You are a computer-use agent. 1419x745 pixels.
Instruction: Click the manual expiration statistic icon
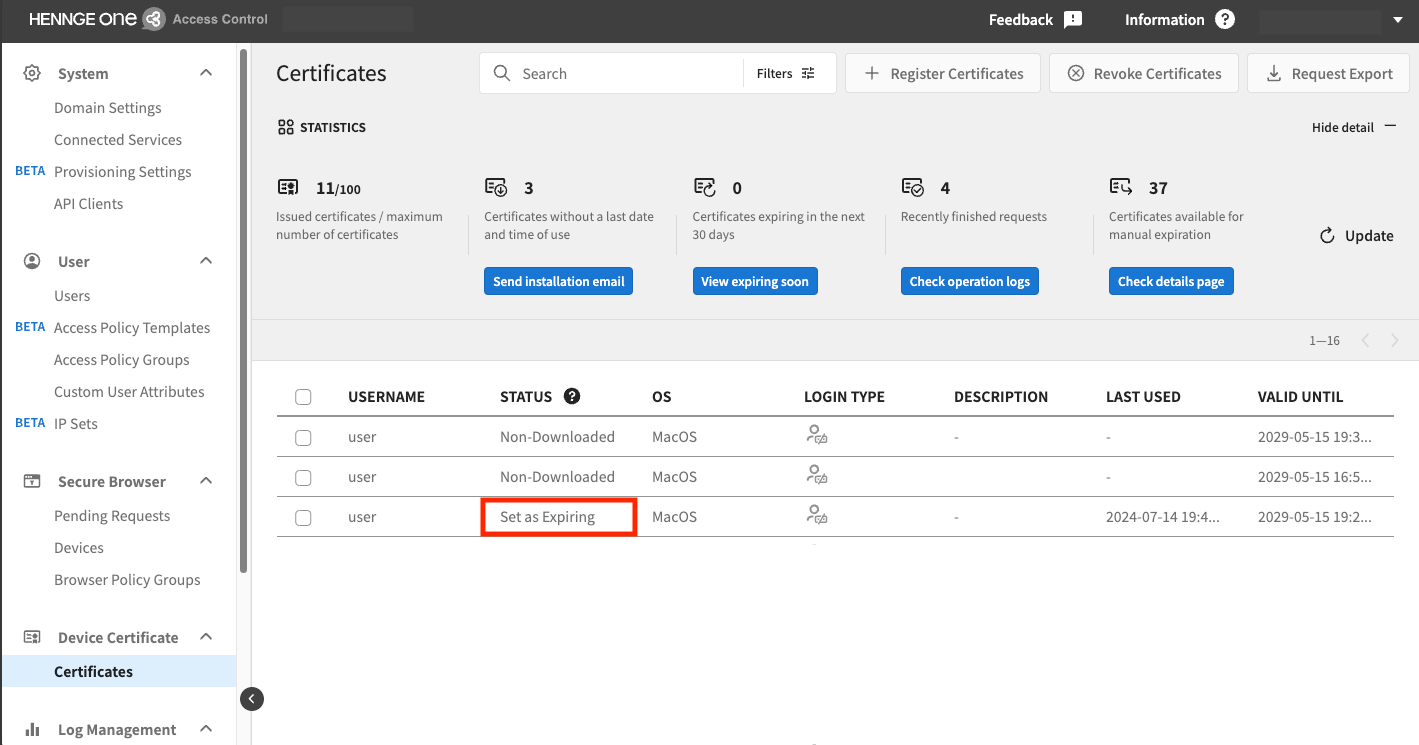pos(1120,187)
